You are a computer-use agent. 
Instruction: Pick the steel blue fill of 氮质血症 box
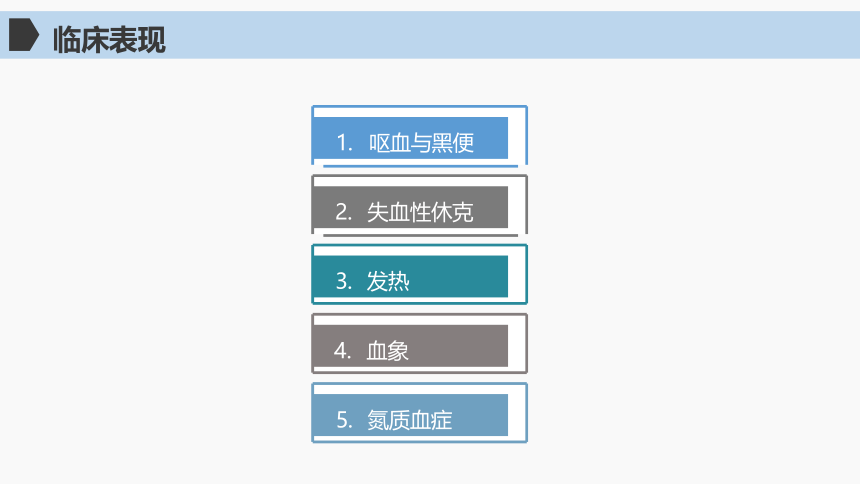coord(410,415)
